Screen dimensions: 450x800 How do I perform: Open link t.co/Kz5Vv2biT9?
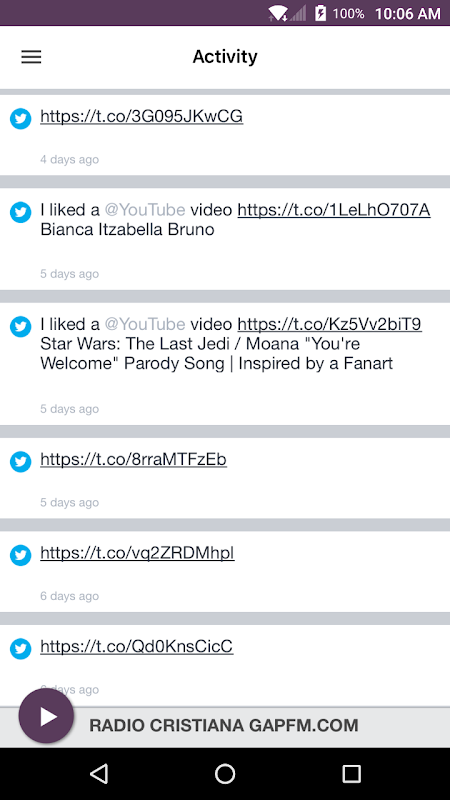point(330,324)
